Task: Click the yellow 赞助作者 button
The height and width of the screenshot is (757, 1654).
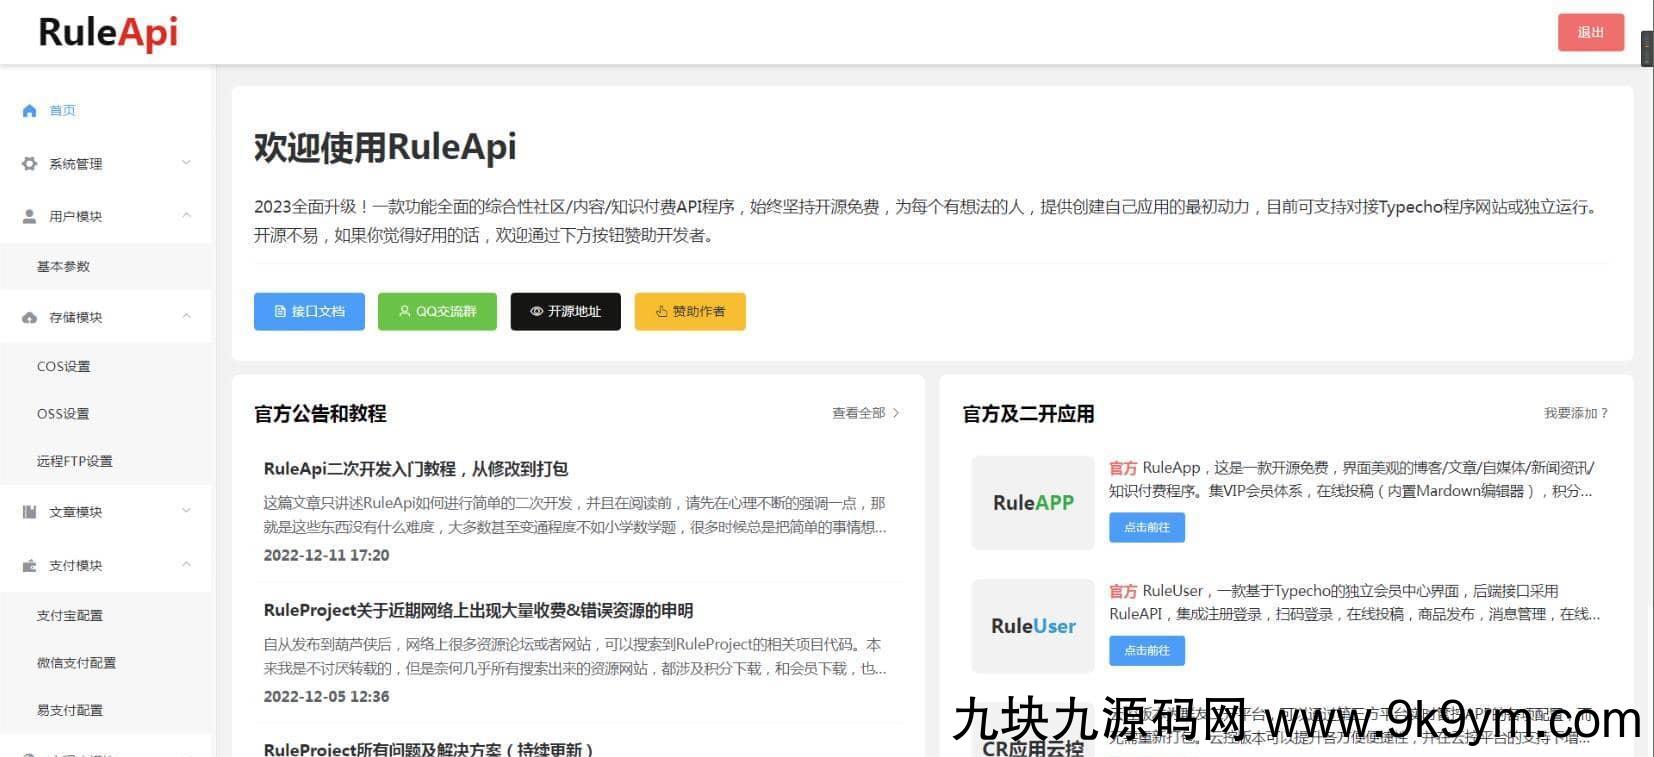Action: point(690,312)
